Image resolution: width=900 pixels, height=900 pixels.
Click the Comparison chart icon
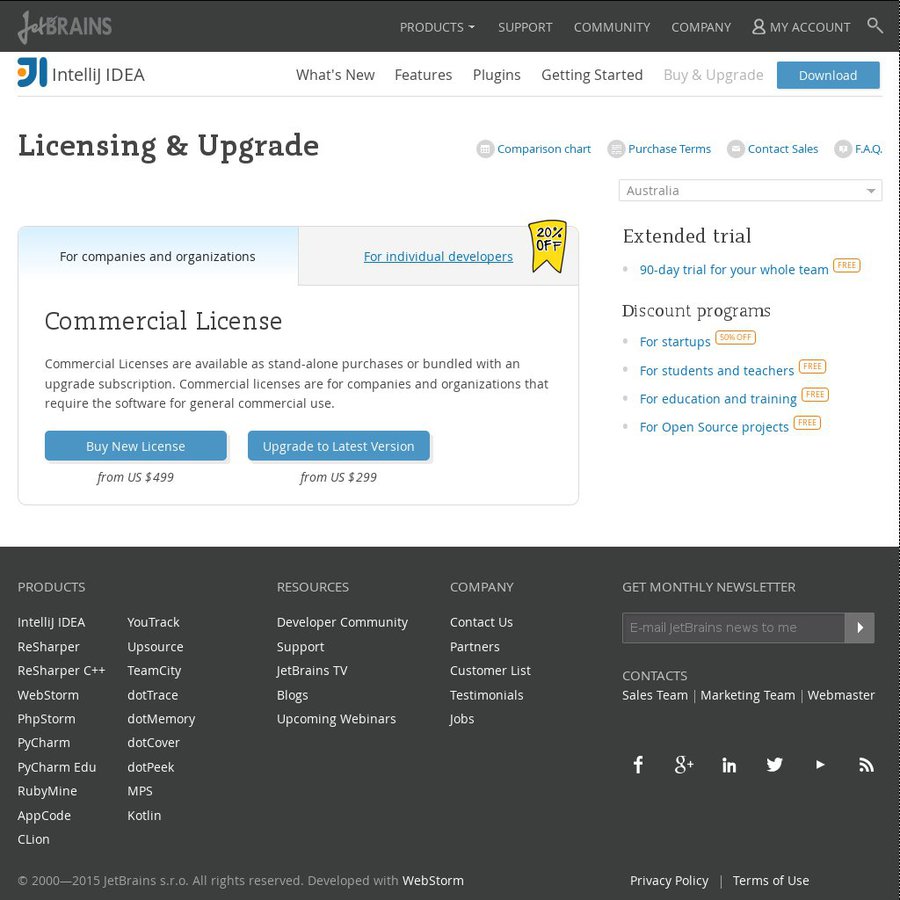(x=485, y=149)
